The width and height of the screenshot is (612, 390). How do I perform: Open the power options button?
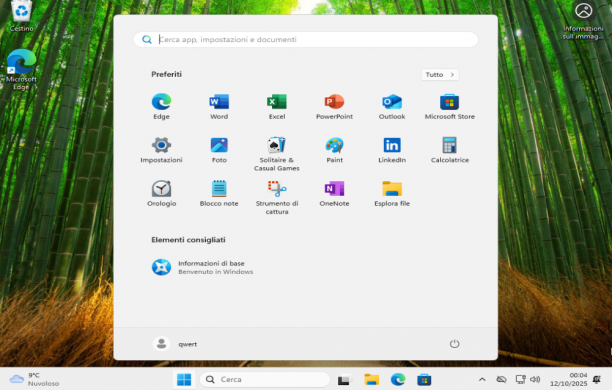point(454,344)
